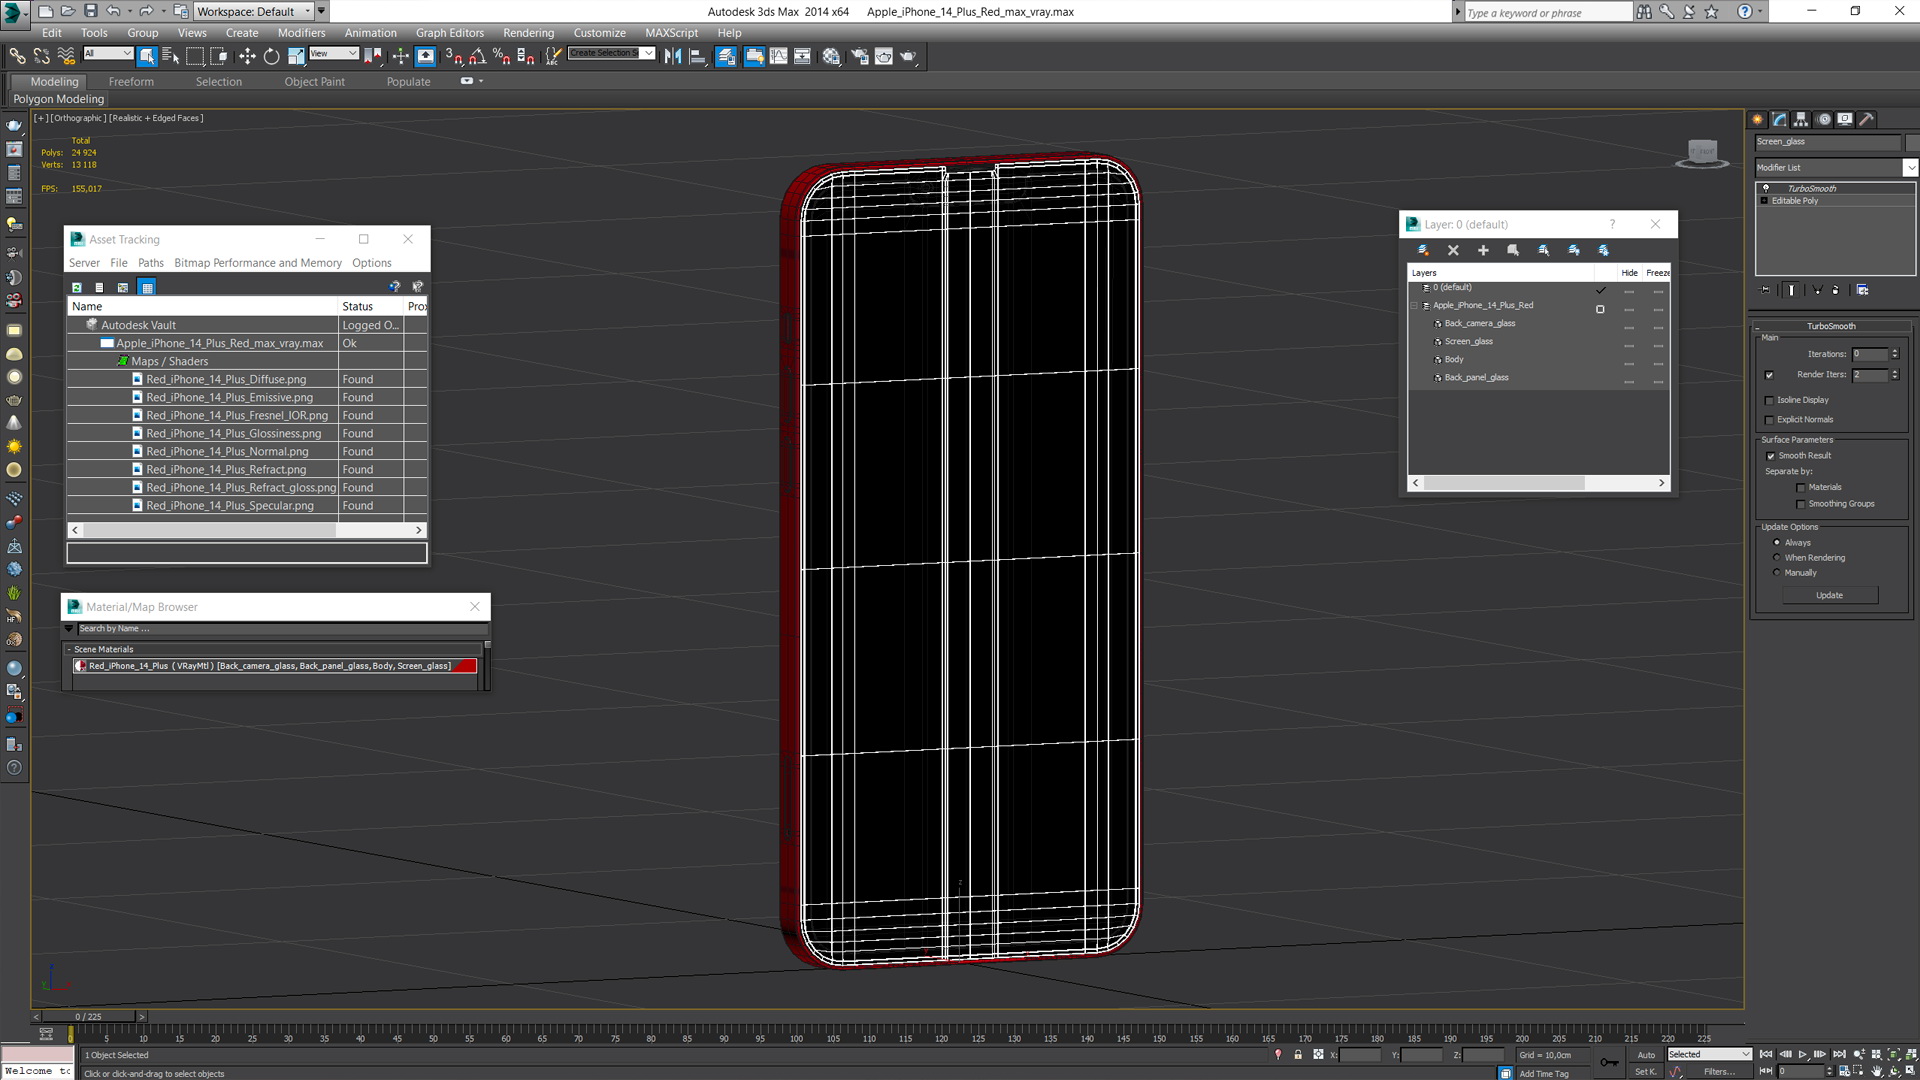This screenshot has height=1080, width=1920.
Task: Select Manually update option
Action: (x=1777, y=573)
